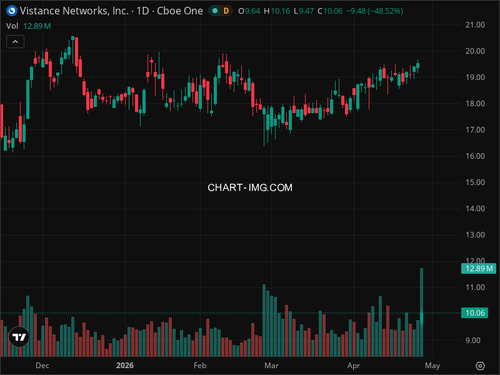Click the May time axis label
Viewport: 500px width, 375px height.
432,366
